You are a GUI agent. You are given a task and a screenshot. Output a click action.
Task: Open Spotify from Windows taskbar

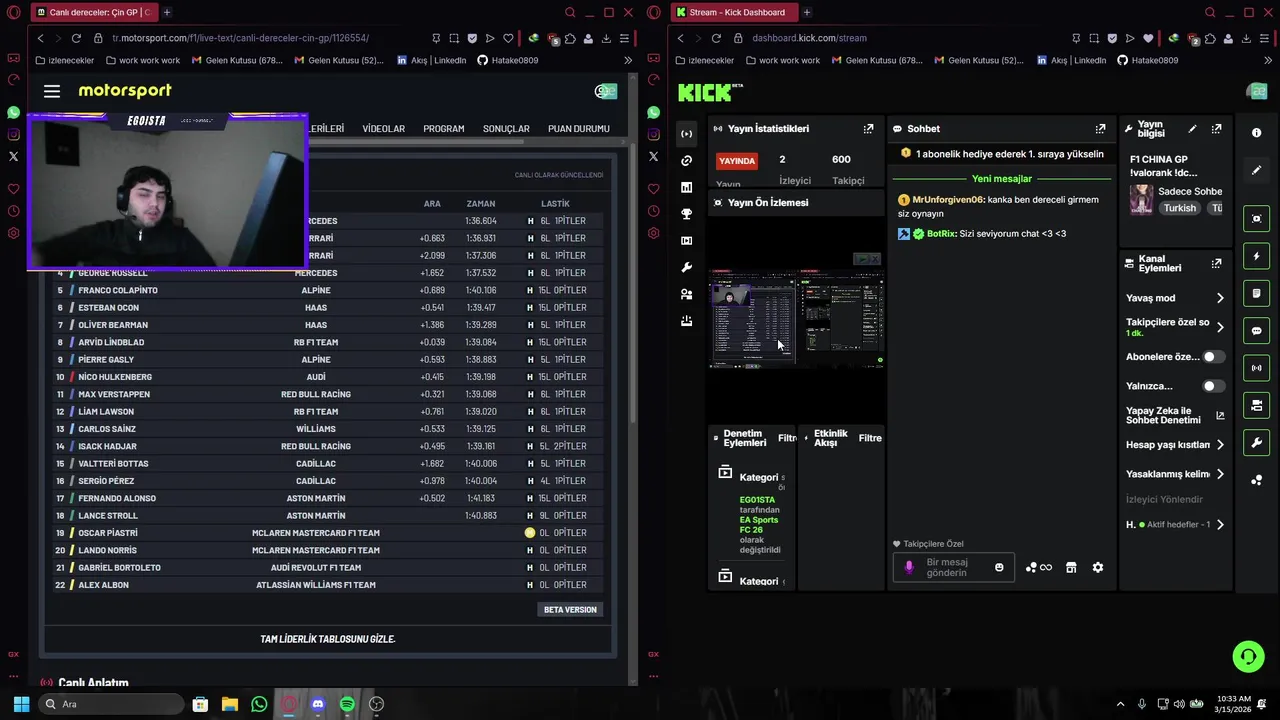[x=347, y=704]
